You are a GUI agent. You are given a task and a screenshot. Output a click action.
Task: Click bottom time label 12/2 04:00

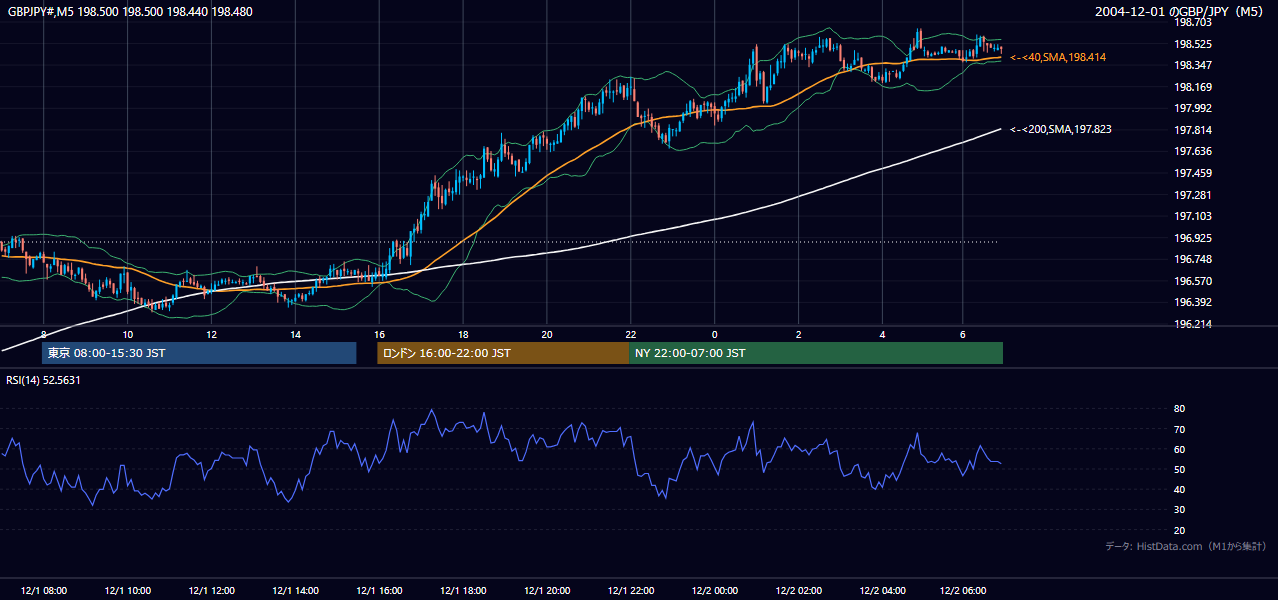[x=883, y=591]
